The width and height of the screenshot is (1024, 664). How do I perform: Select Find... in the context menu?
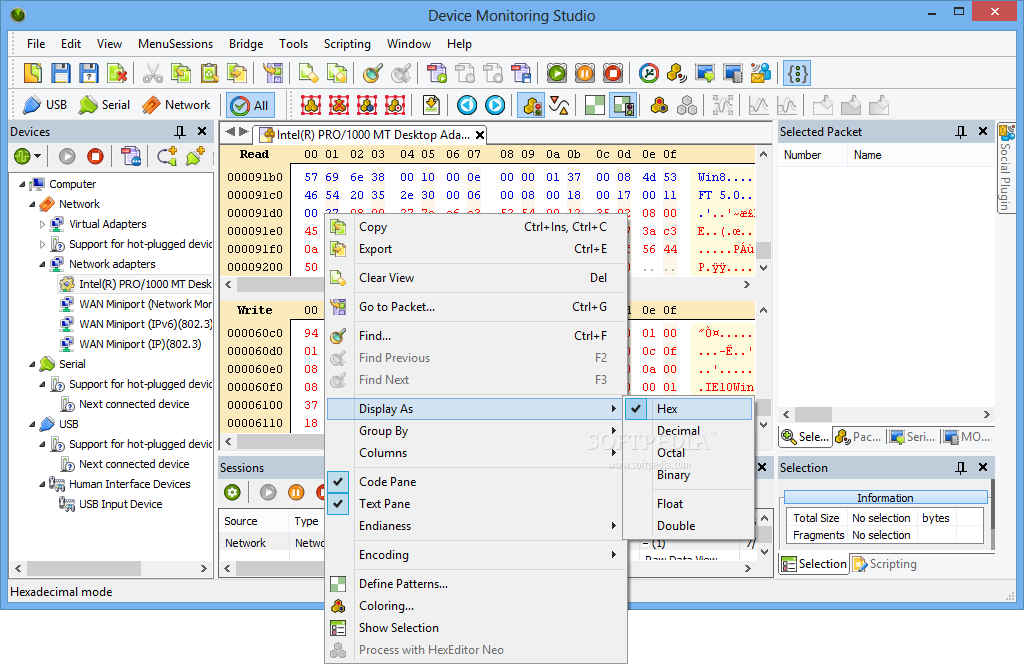477,336
